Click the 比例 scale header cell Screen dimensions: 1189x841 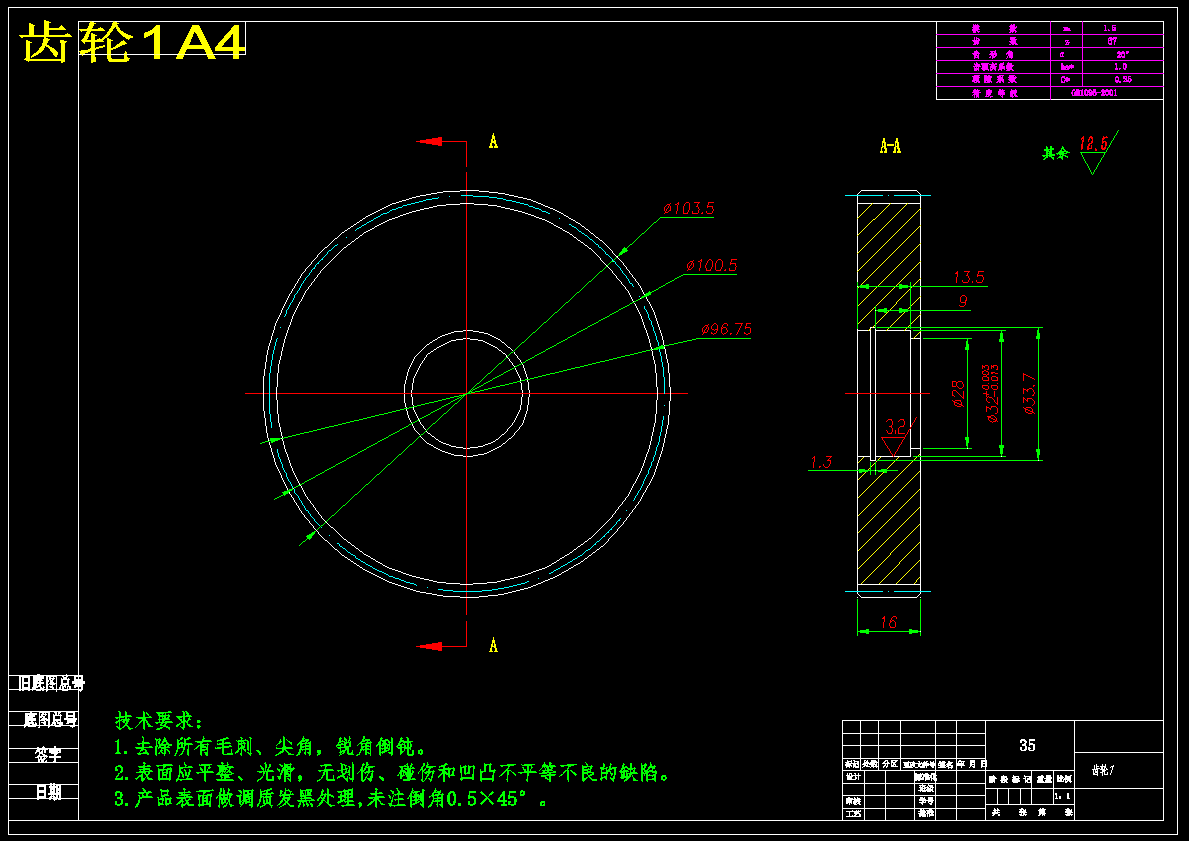[x=1064, y=779]
